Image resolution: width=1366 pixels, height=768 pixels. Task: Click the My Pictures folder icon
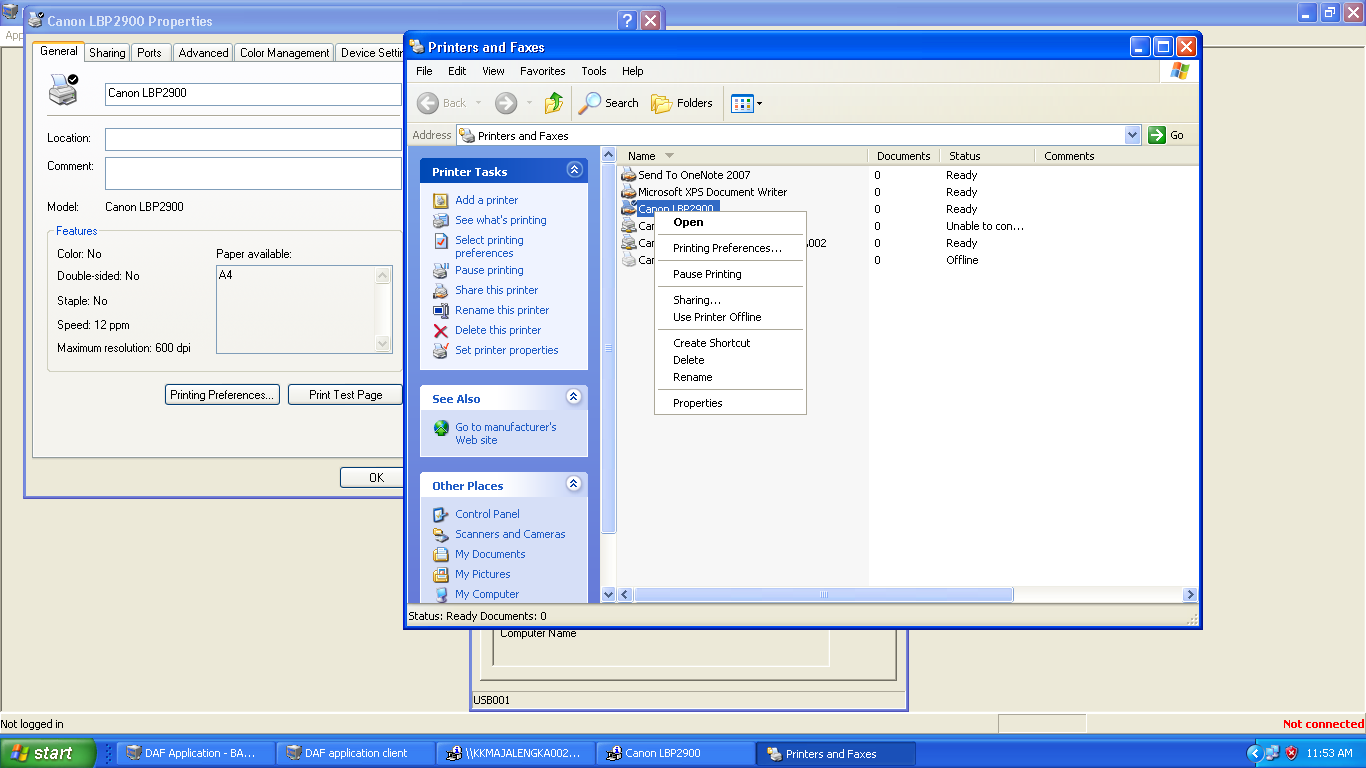tap(441, 574)
